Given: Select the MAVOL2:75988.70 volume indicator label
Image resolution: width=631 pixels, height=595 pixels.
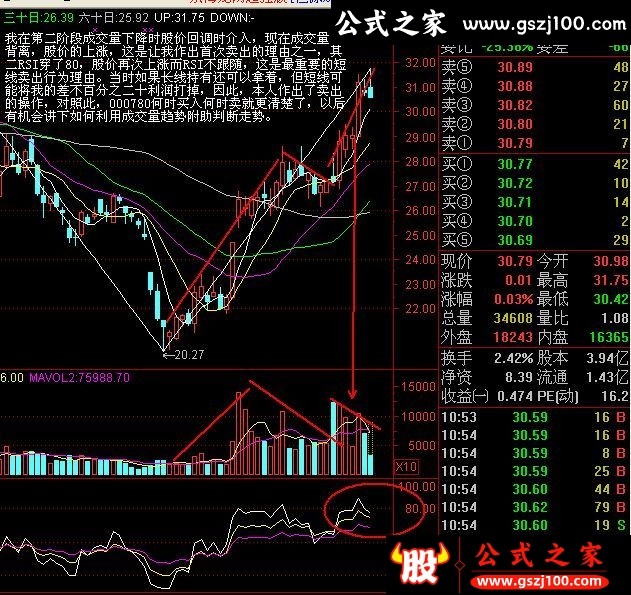Looking at the screenshot, I should tap(80, 377).
